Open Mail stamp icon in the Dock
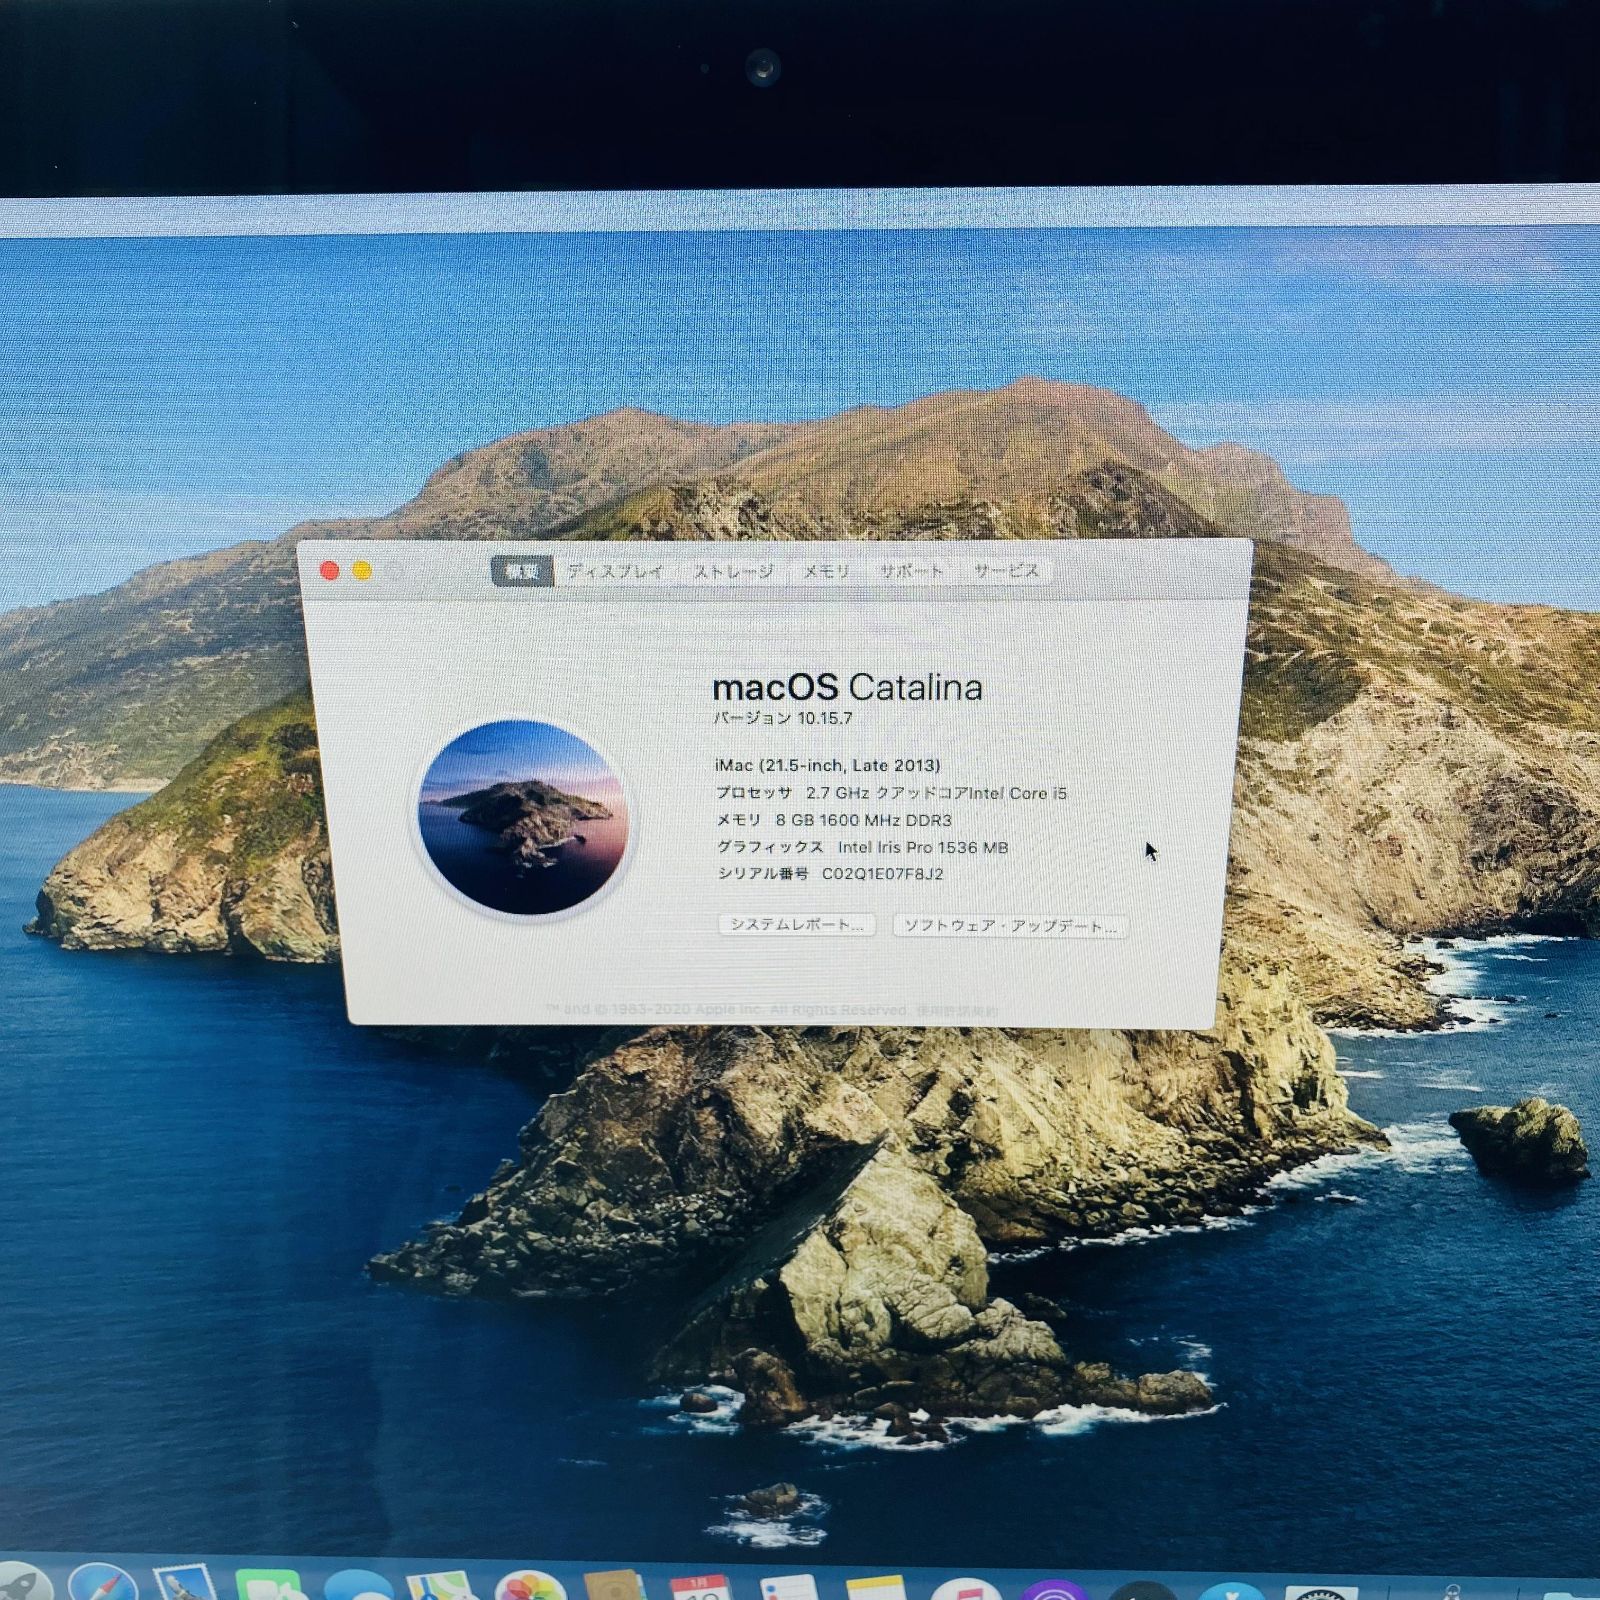The width and height of the screenshot is (1600, 1600). (186, 1584)
